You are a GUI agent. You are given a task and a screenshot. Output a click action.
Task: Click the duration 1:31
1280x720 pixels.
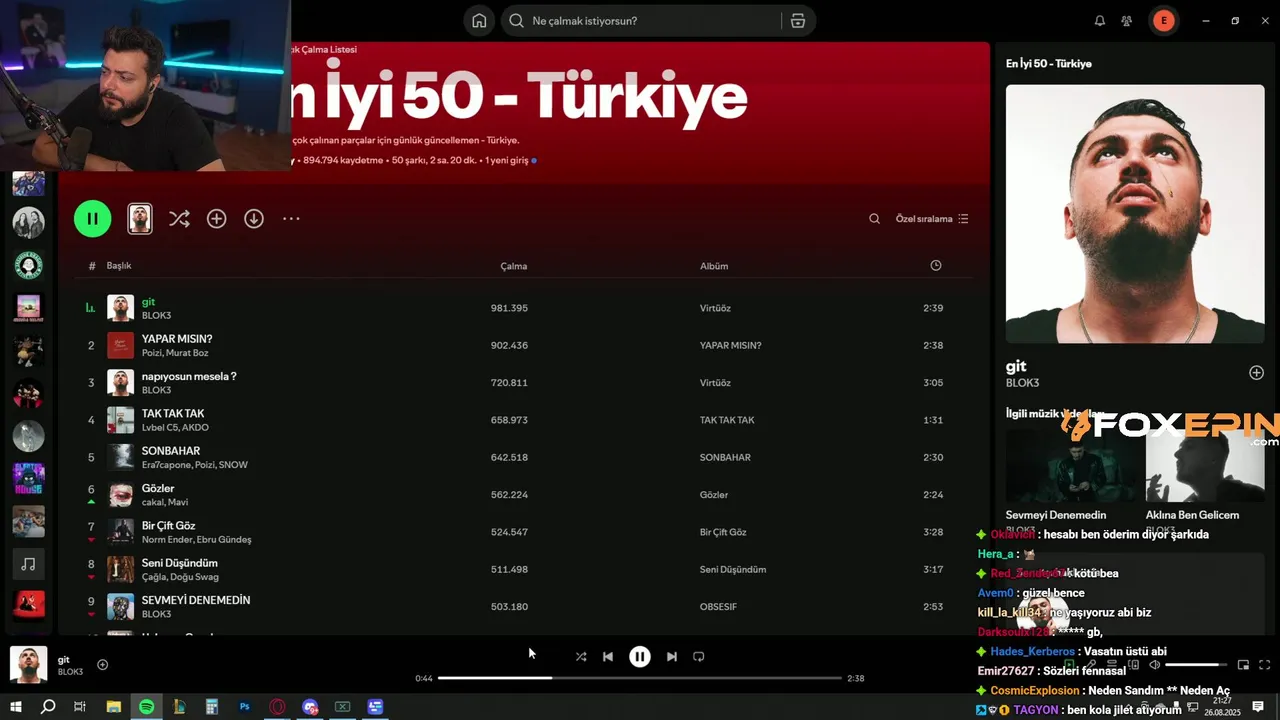pyautogui.click(x=933, y=420)
